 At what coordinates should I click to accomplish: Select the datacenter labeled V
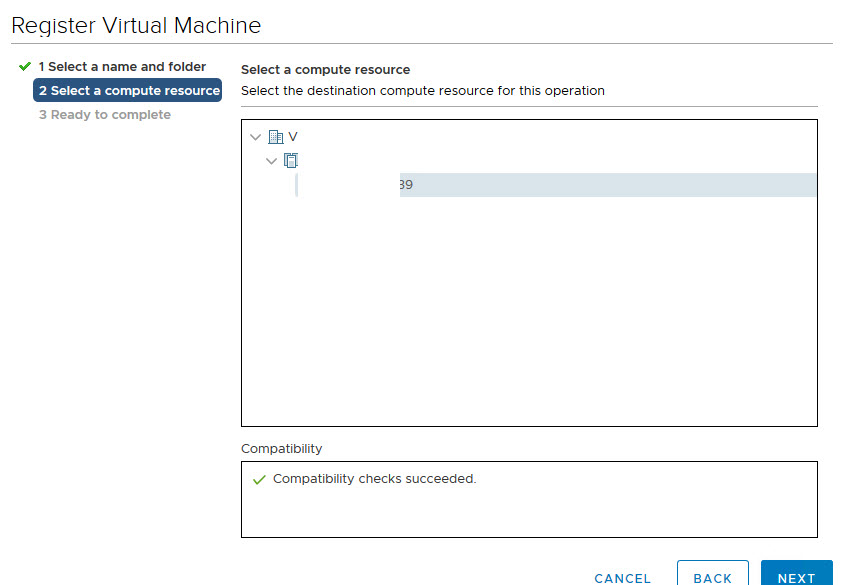293,137
